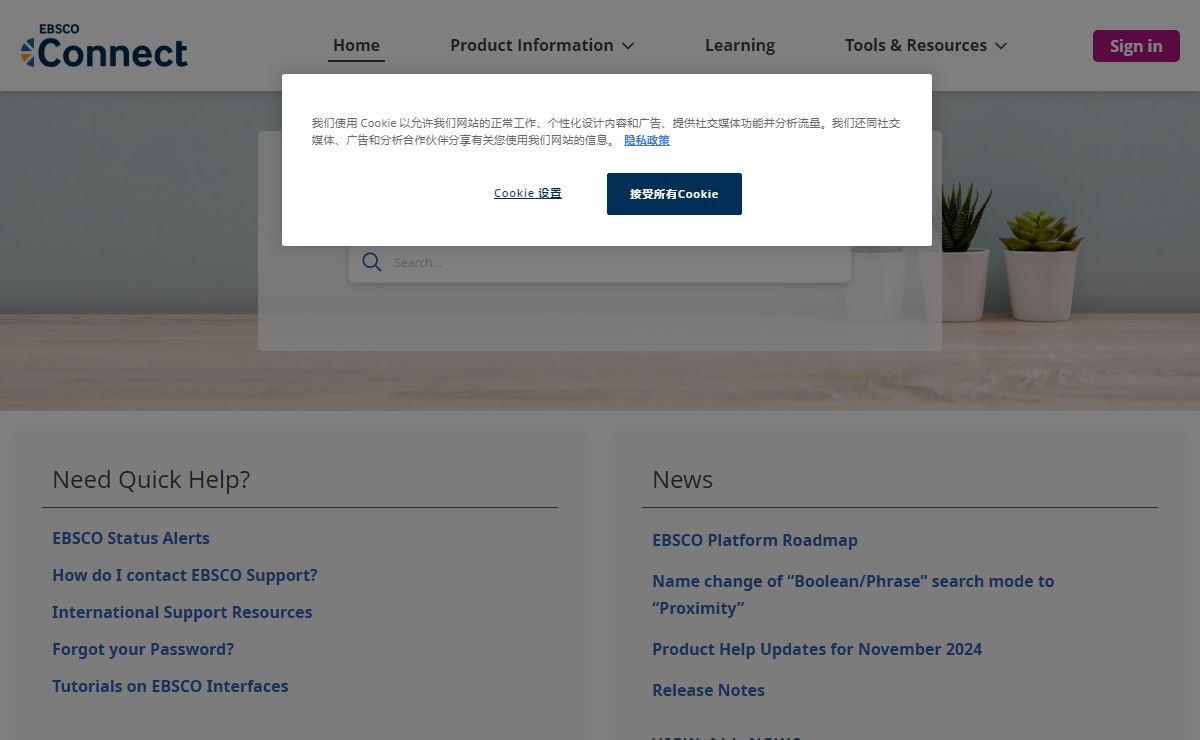
Task: Open the 隐私政策 privacy policy link
Action: (x=647, y=140)
